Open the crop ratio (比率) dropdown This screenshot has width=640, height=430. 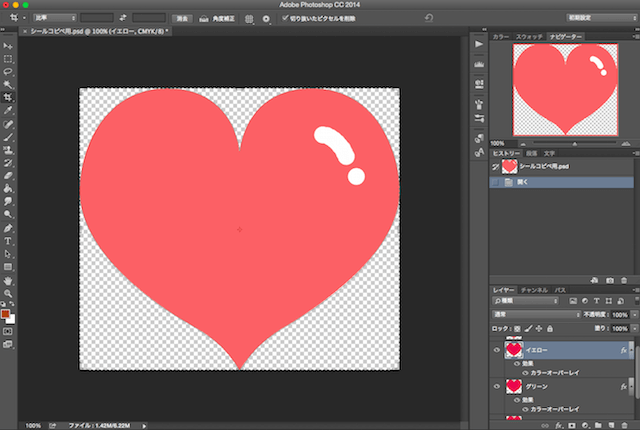(55, 18)
